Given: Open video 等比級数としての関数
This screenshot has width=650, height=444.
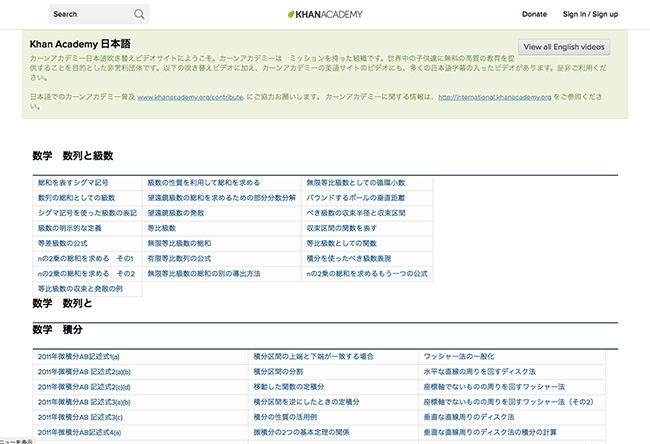Looking at the screenshot, I should [x=342, y=243].
